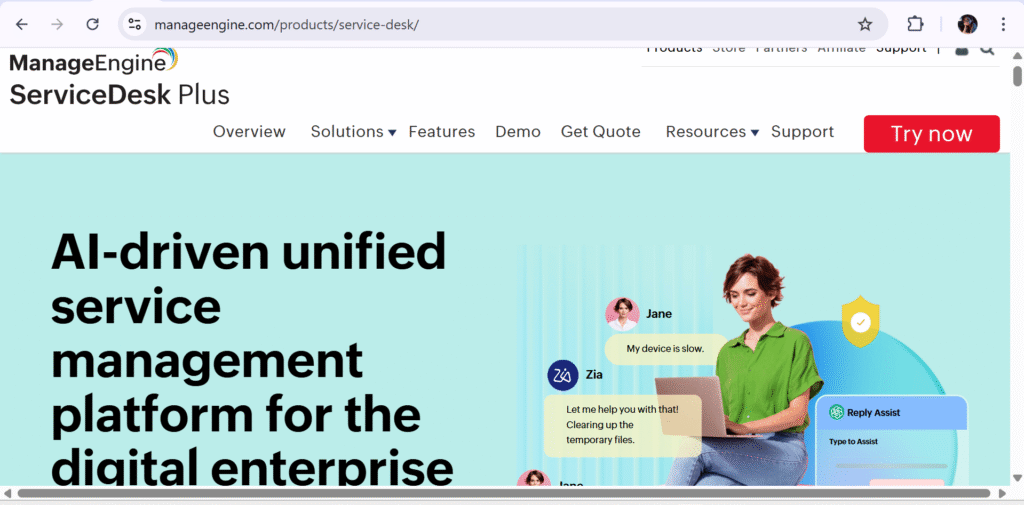Viewport: 1024px width, 505px height.
Task: Click the 'AI-driven unified' headline text
Action: tap(248, 251)
